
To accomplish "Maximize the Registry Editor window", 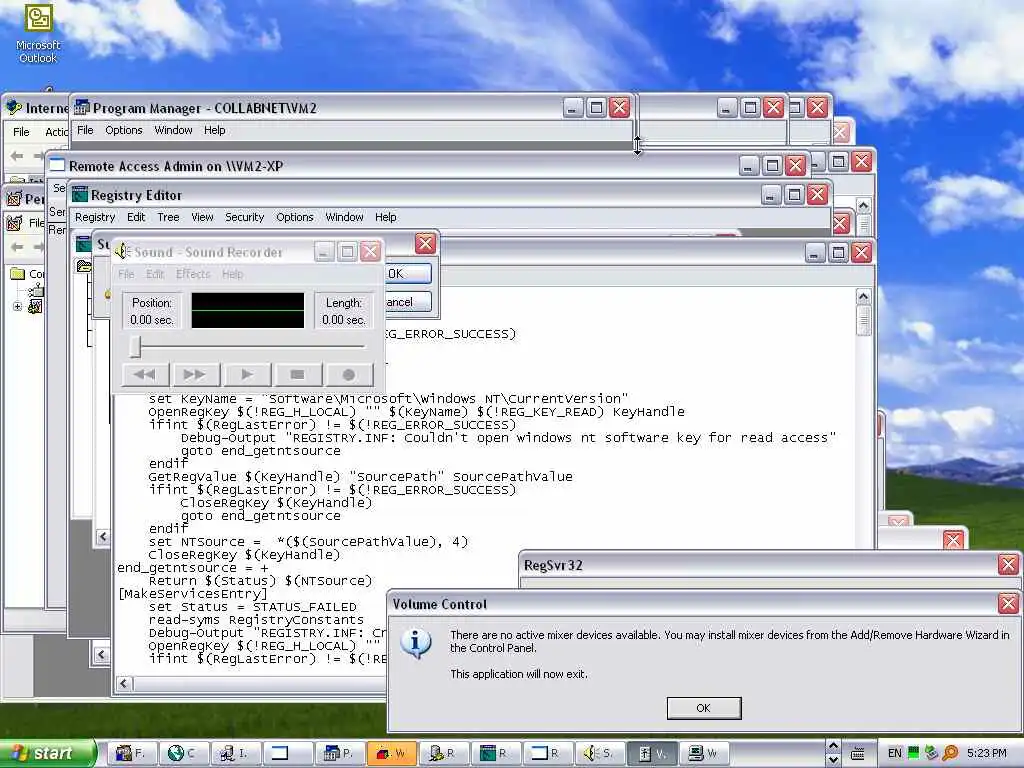I will click(793, 194).
